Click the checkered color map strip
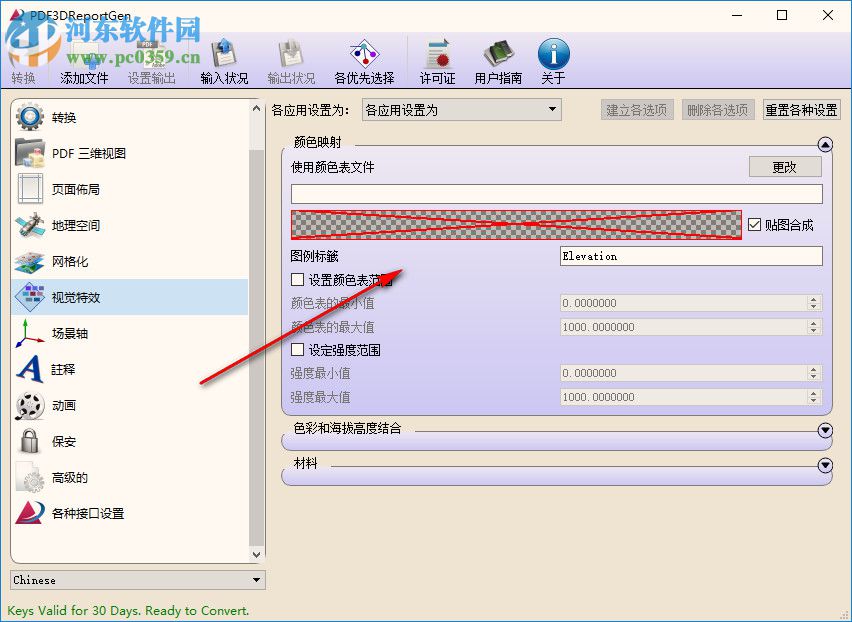 (x=513, y=224)
